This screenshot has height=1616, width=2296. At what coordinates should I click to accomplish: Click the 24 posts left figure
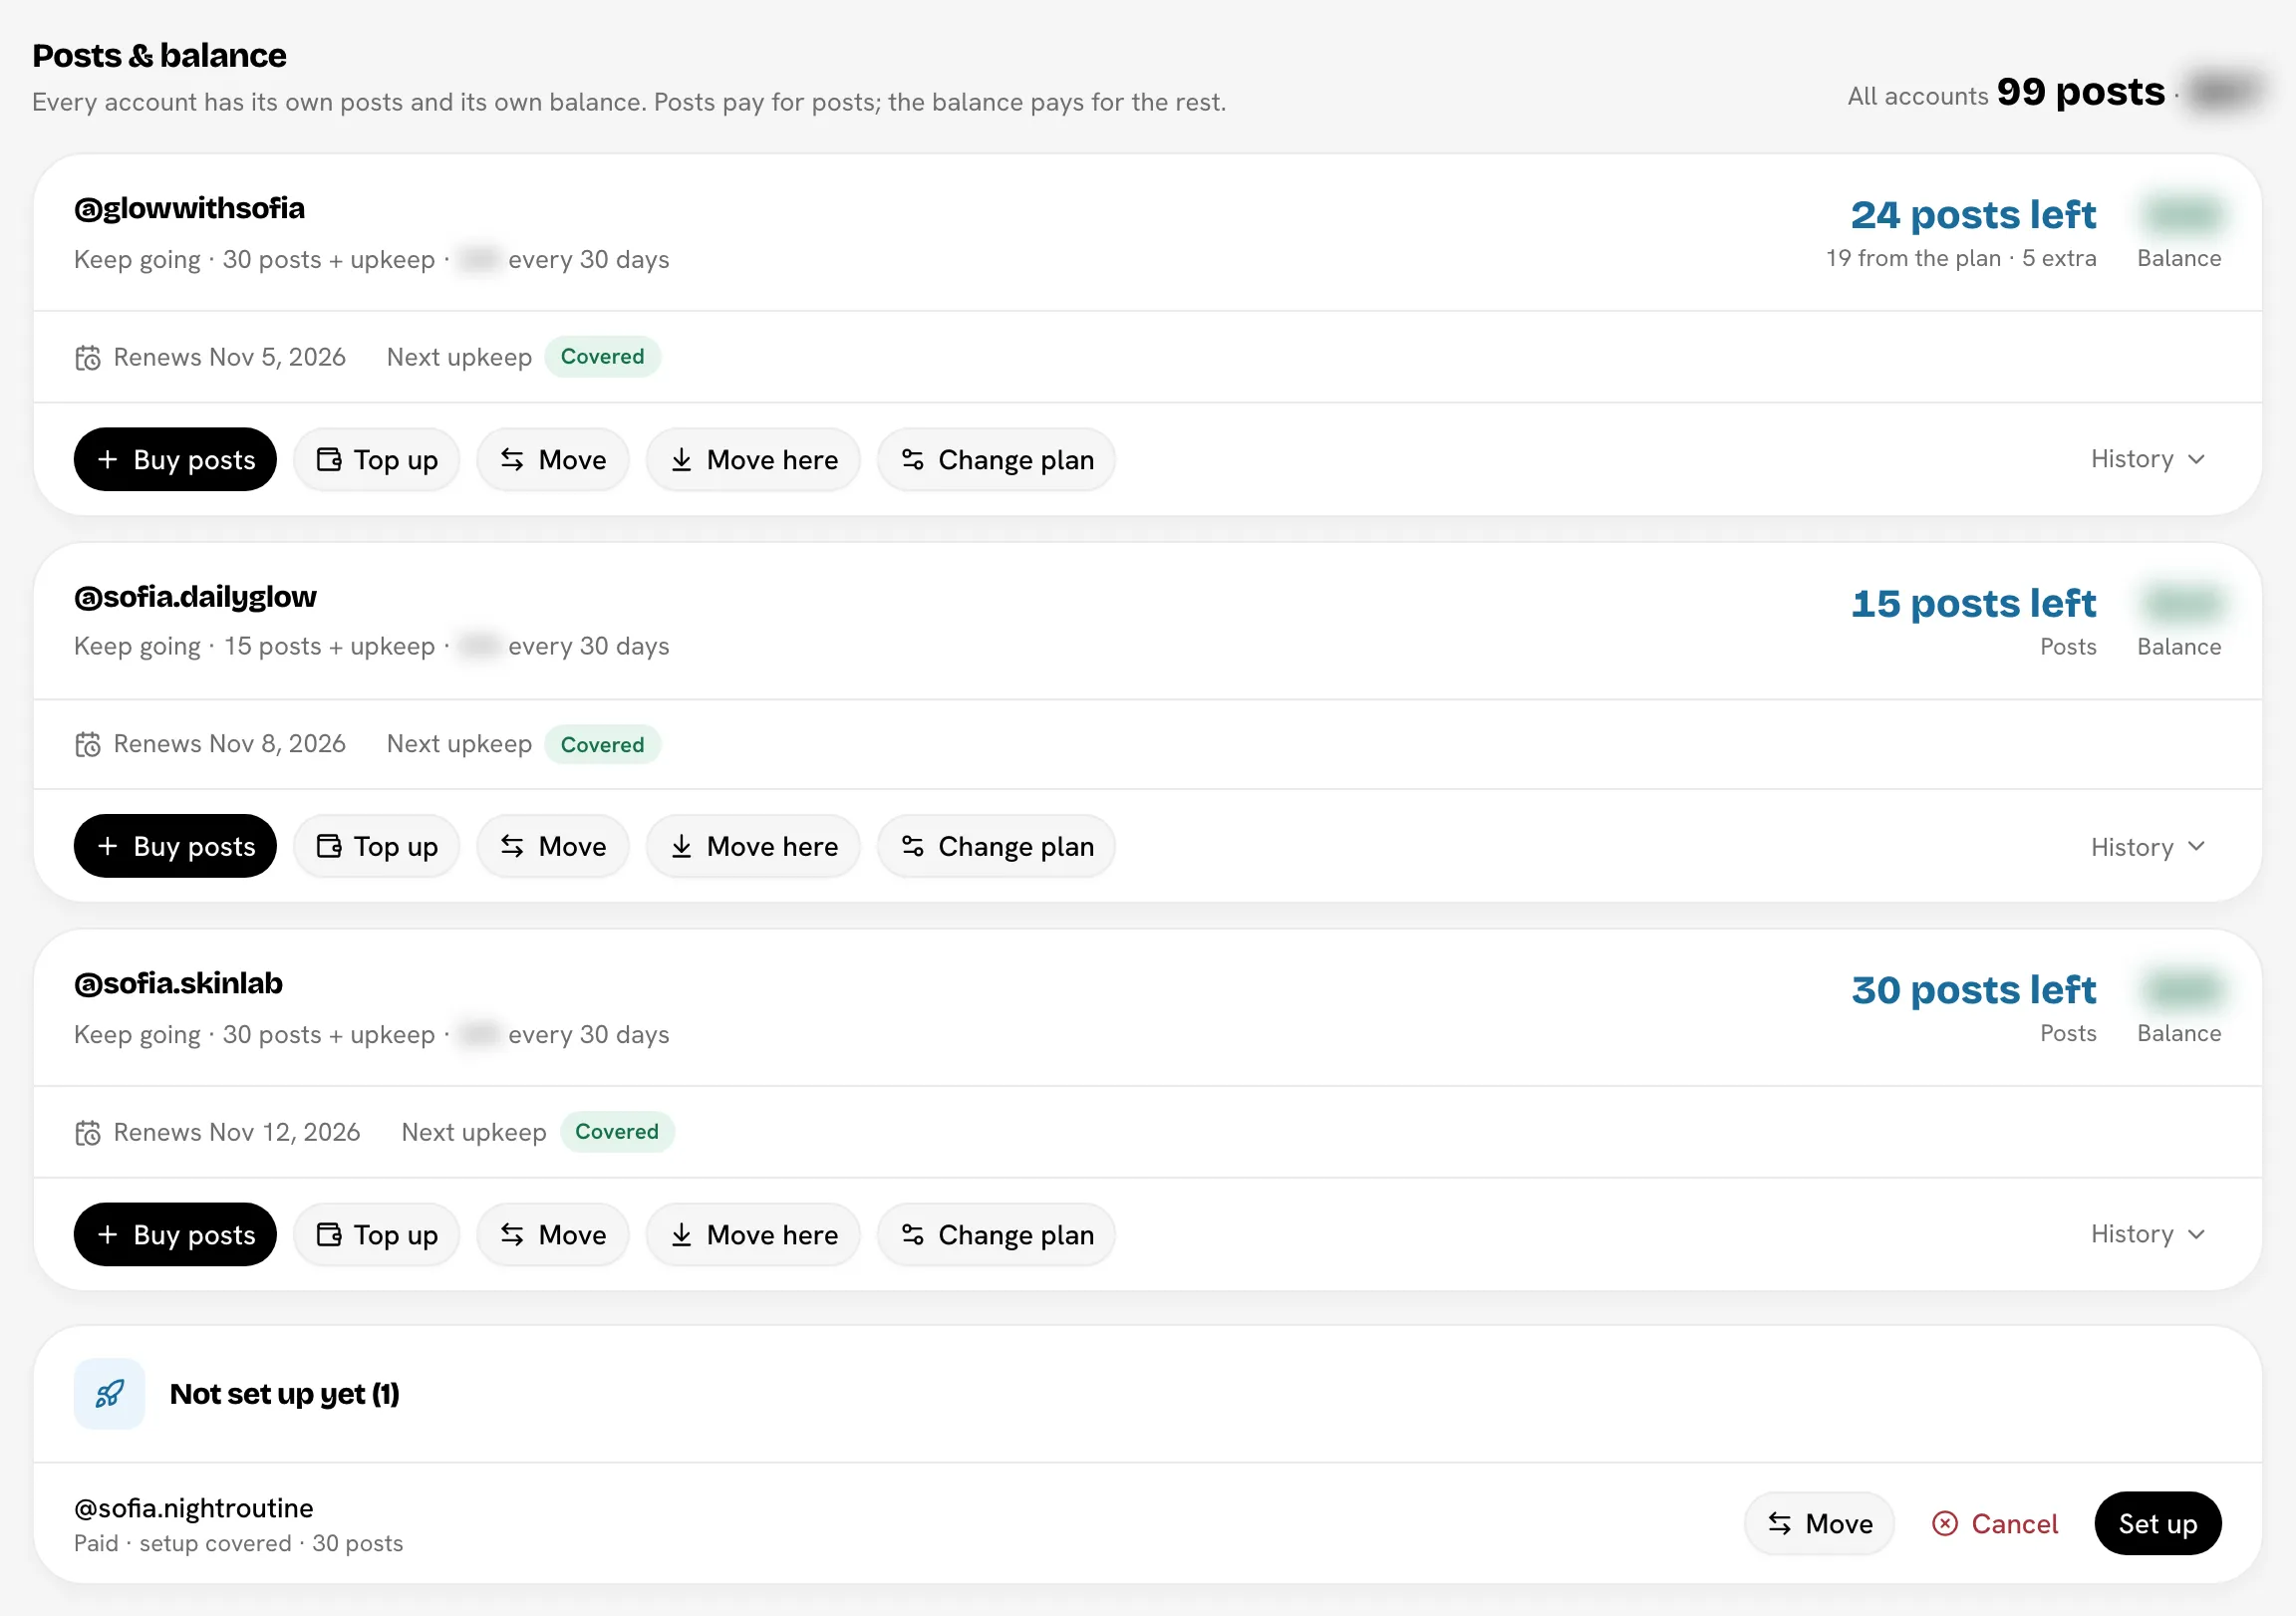[x=1973, y=214]
